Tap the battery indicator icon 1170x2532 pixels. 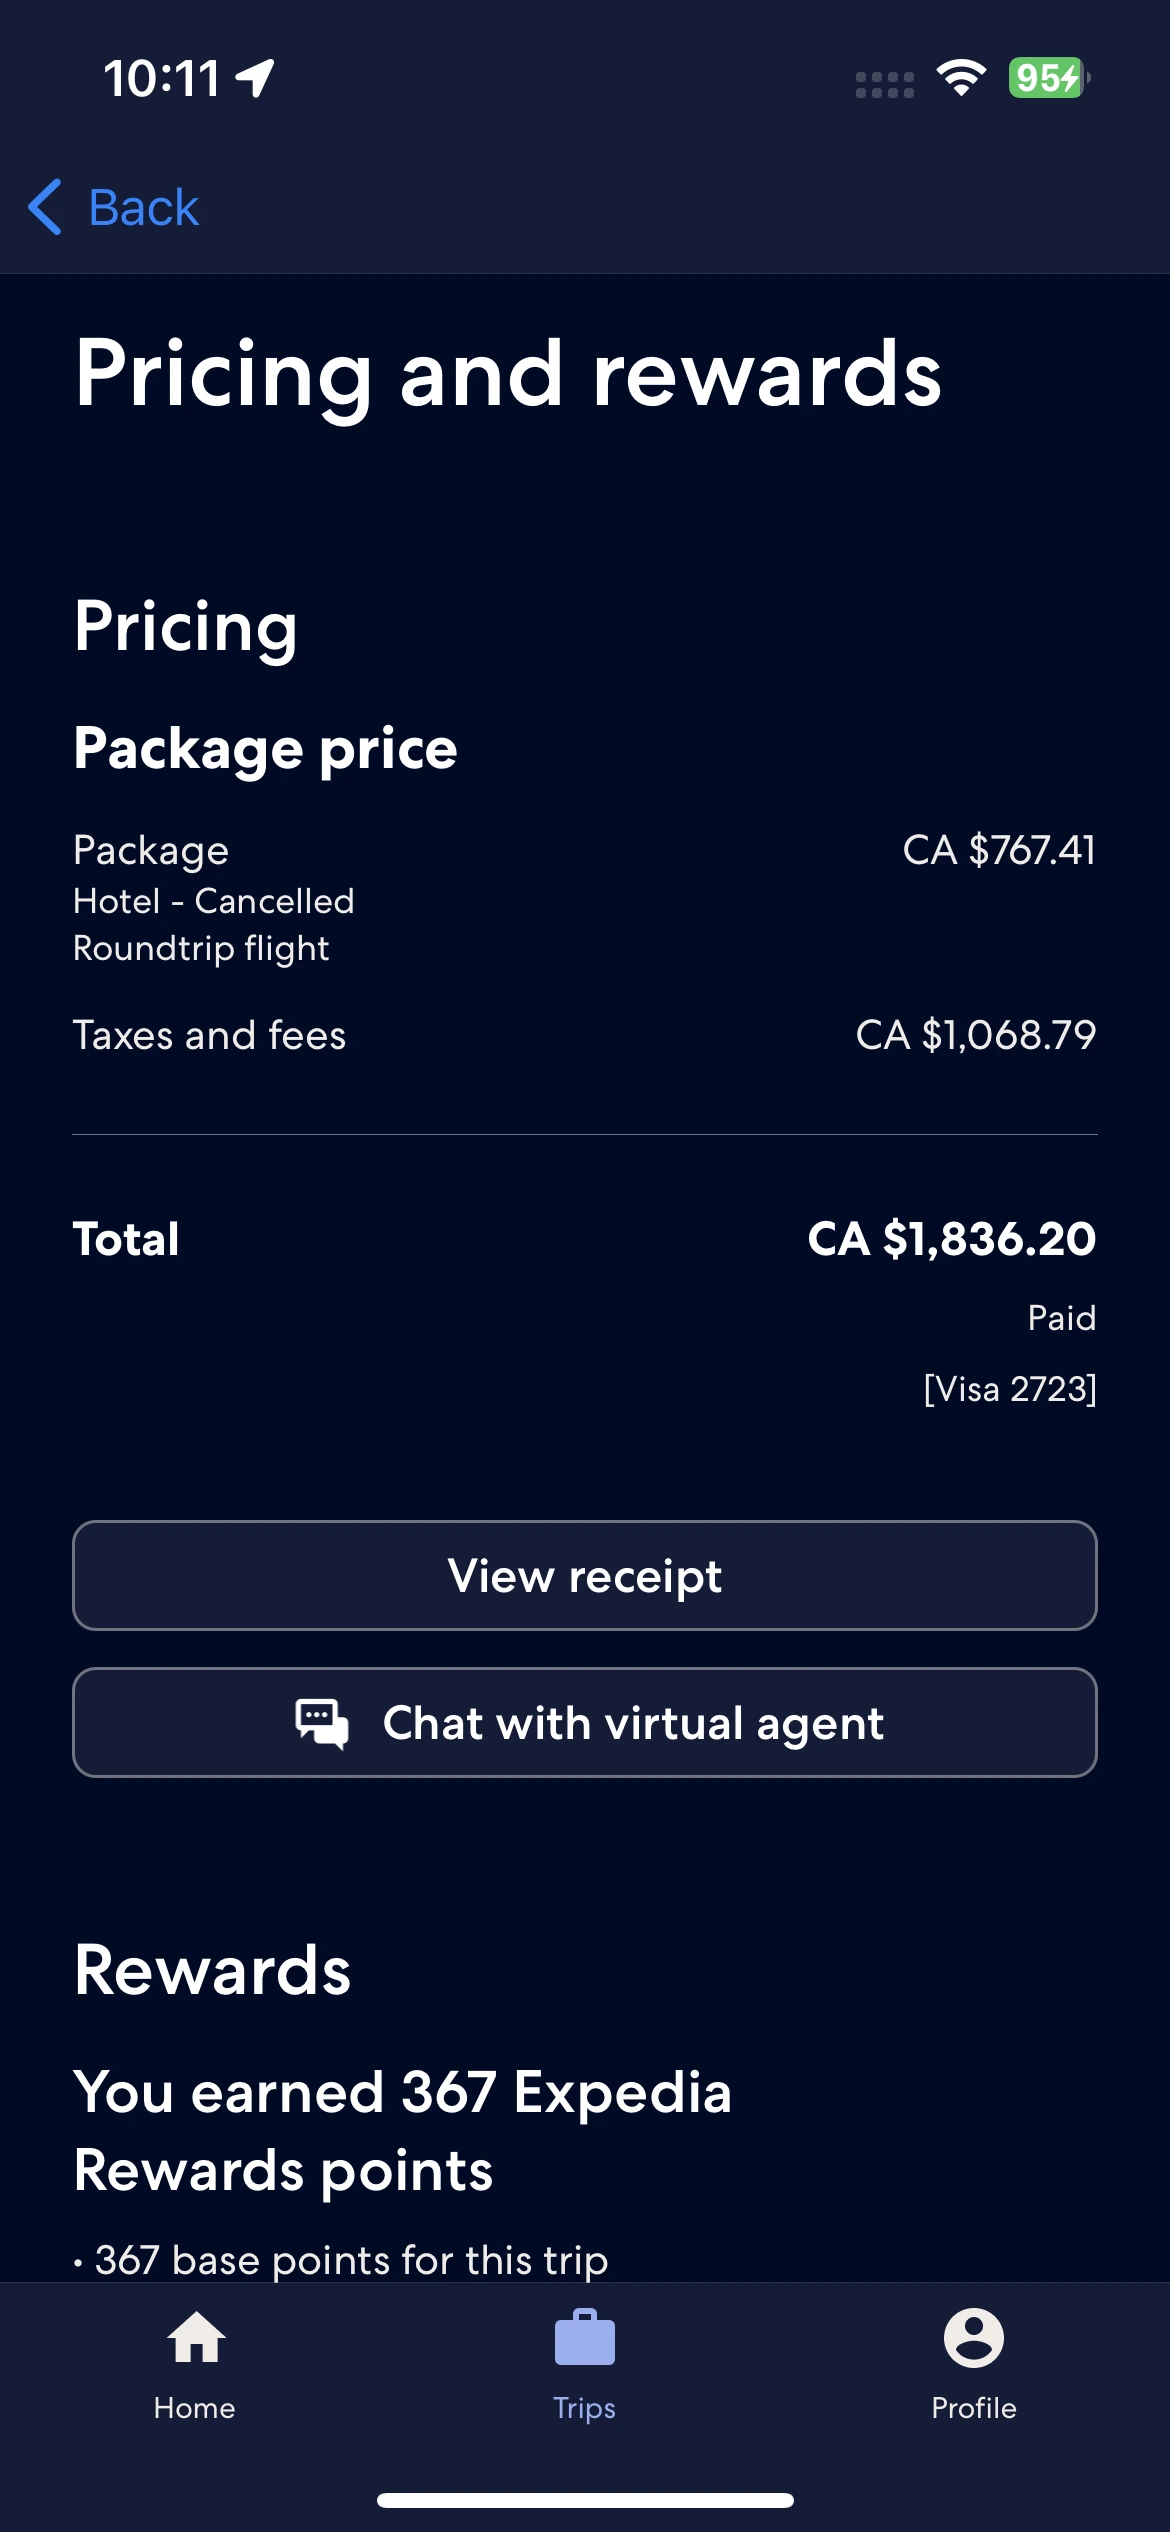pos(1047,78)
